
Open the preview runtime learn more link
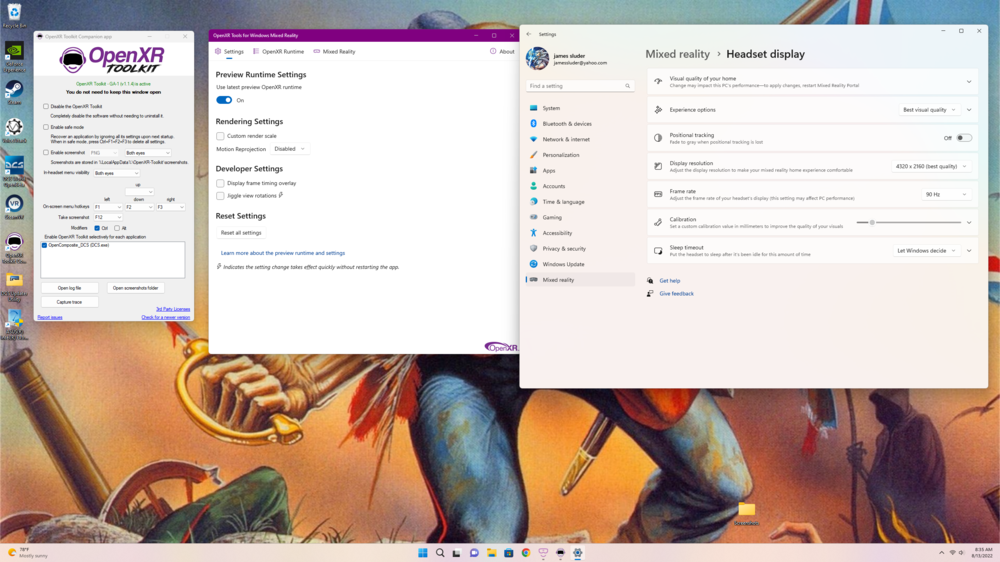tap(283, 253)
